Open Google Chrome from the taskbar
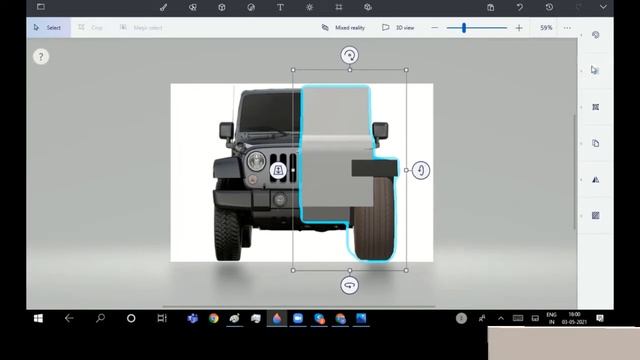This screenshot has height=360, width=640. (x=213, y=318)
